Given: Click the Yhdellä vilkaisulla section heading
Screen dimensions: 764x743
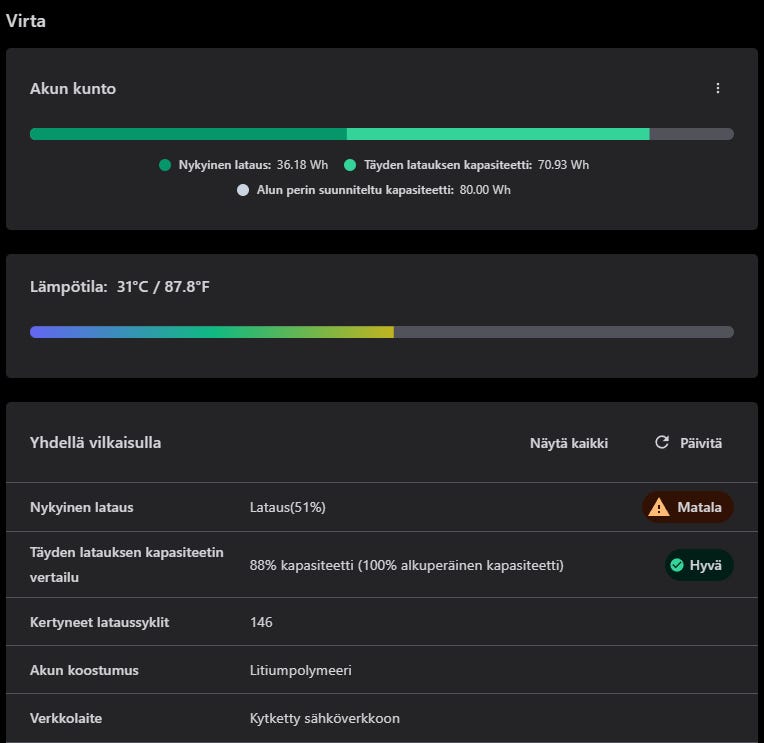Looking at the screenshot, I should coord(95,442).
